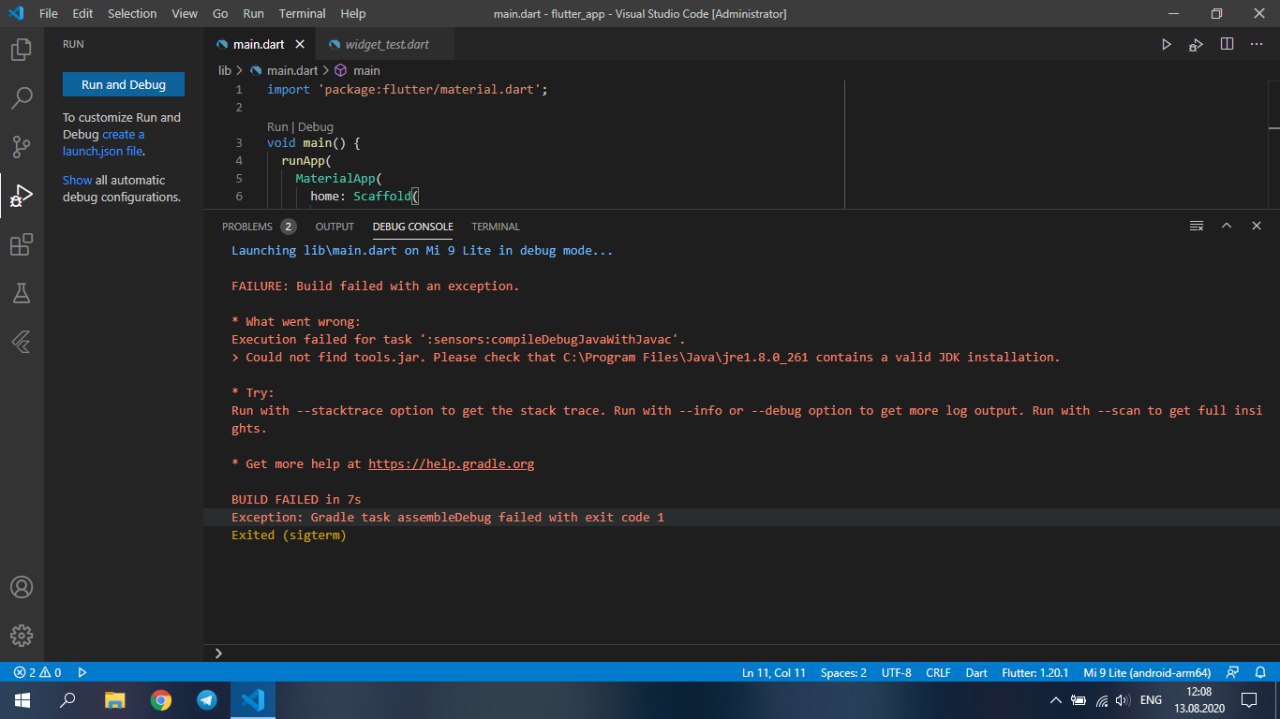This screenshot has width=1280, height=719.
Task: Open Google Chrome from taskbar
Action: click(161, 700)
